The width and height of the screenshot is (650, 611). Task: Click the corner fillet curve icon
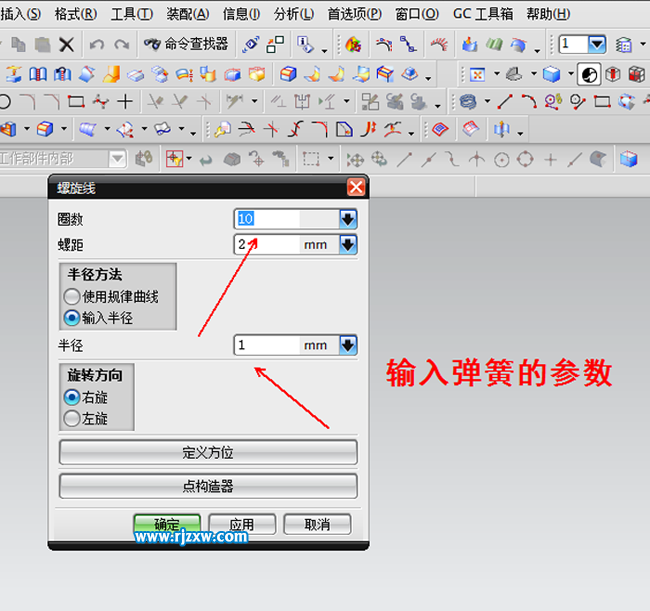tap(320, 130)
